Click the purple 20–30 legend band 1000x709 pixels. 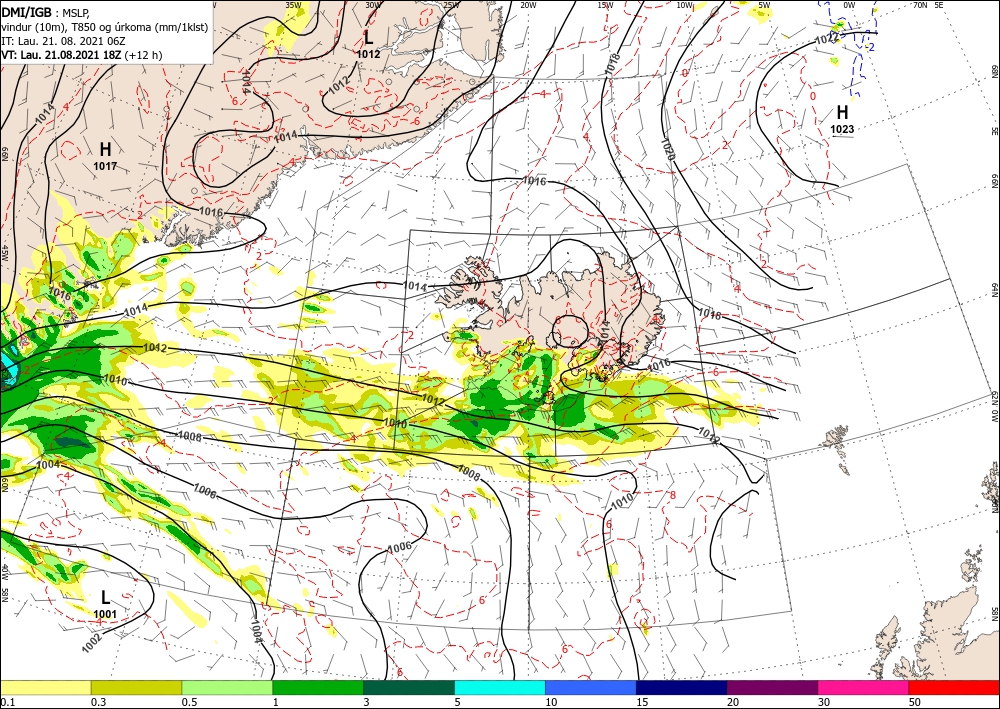pos(772,687)
